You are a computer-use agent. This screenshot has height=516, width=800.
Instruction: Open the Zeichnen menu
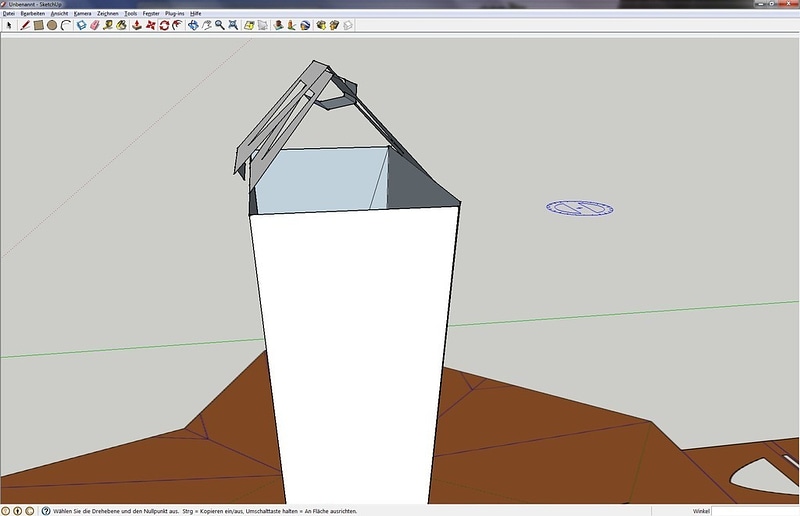click(108, 13)
